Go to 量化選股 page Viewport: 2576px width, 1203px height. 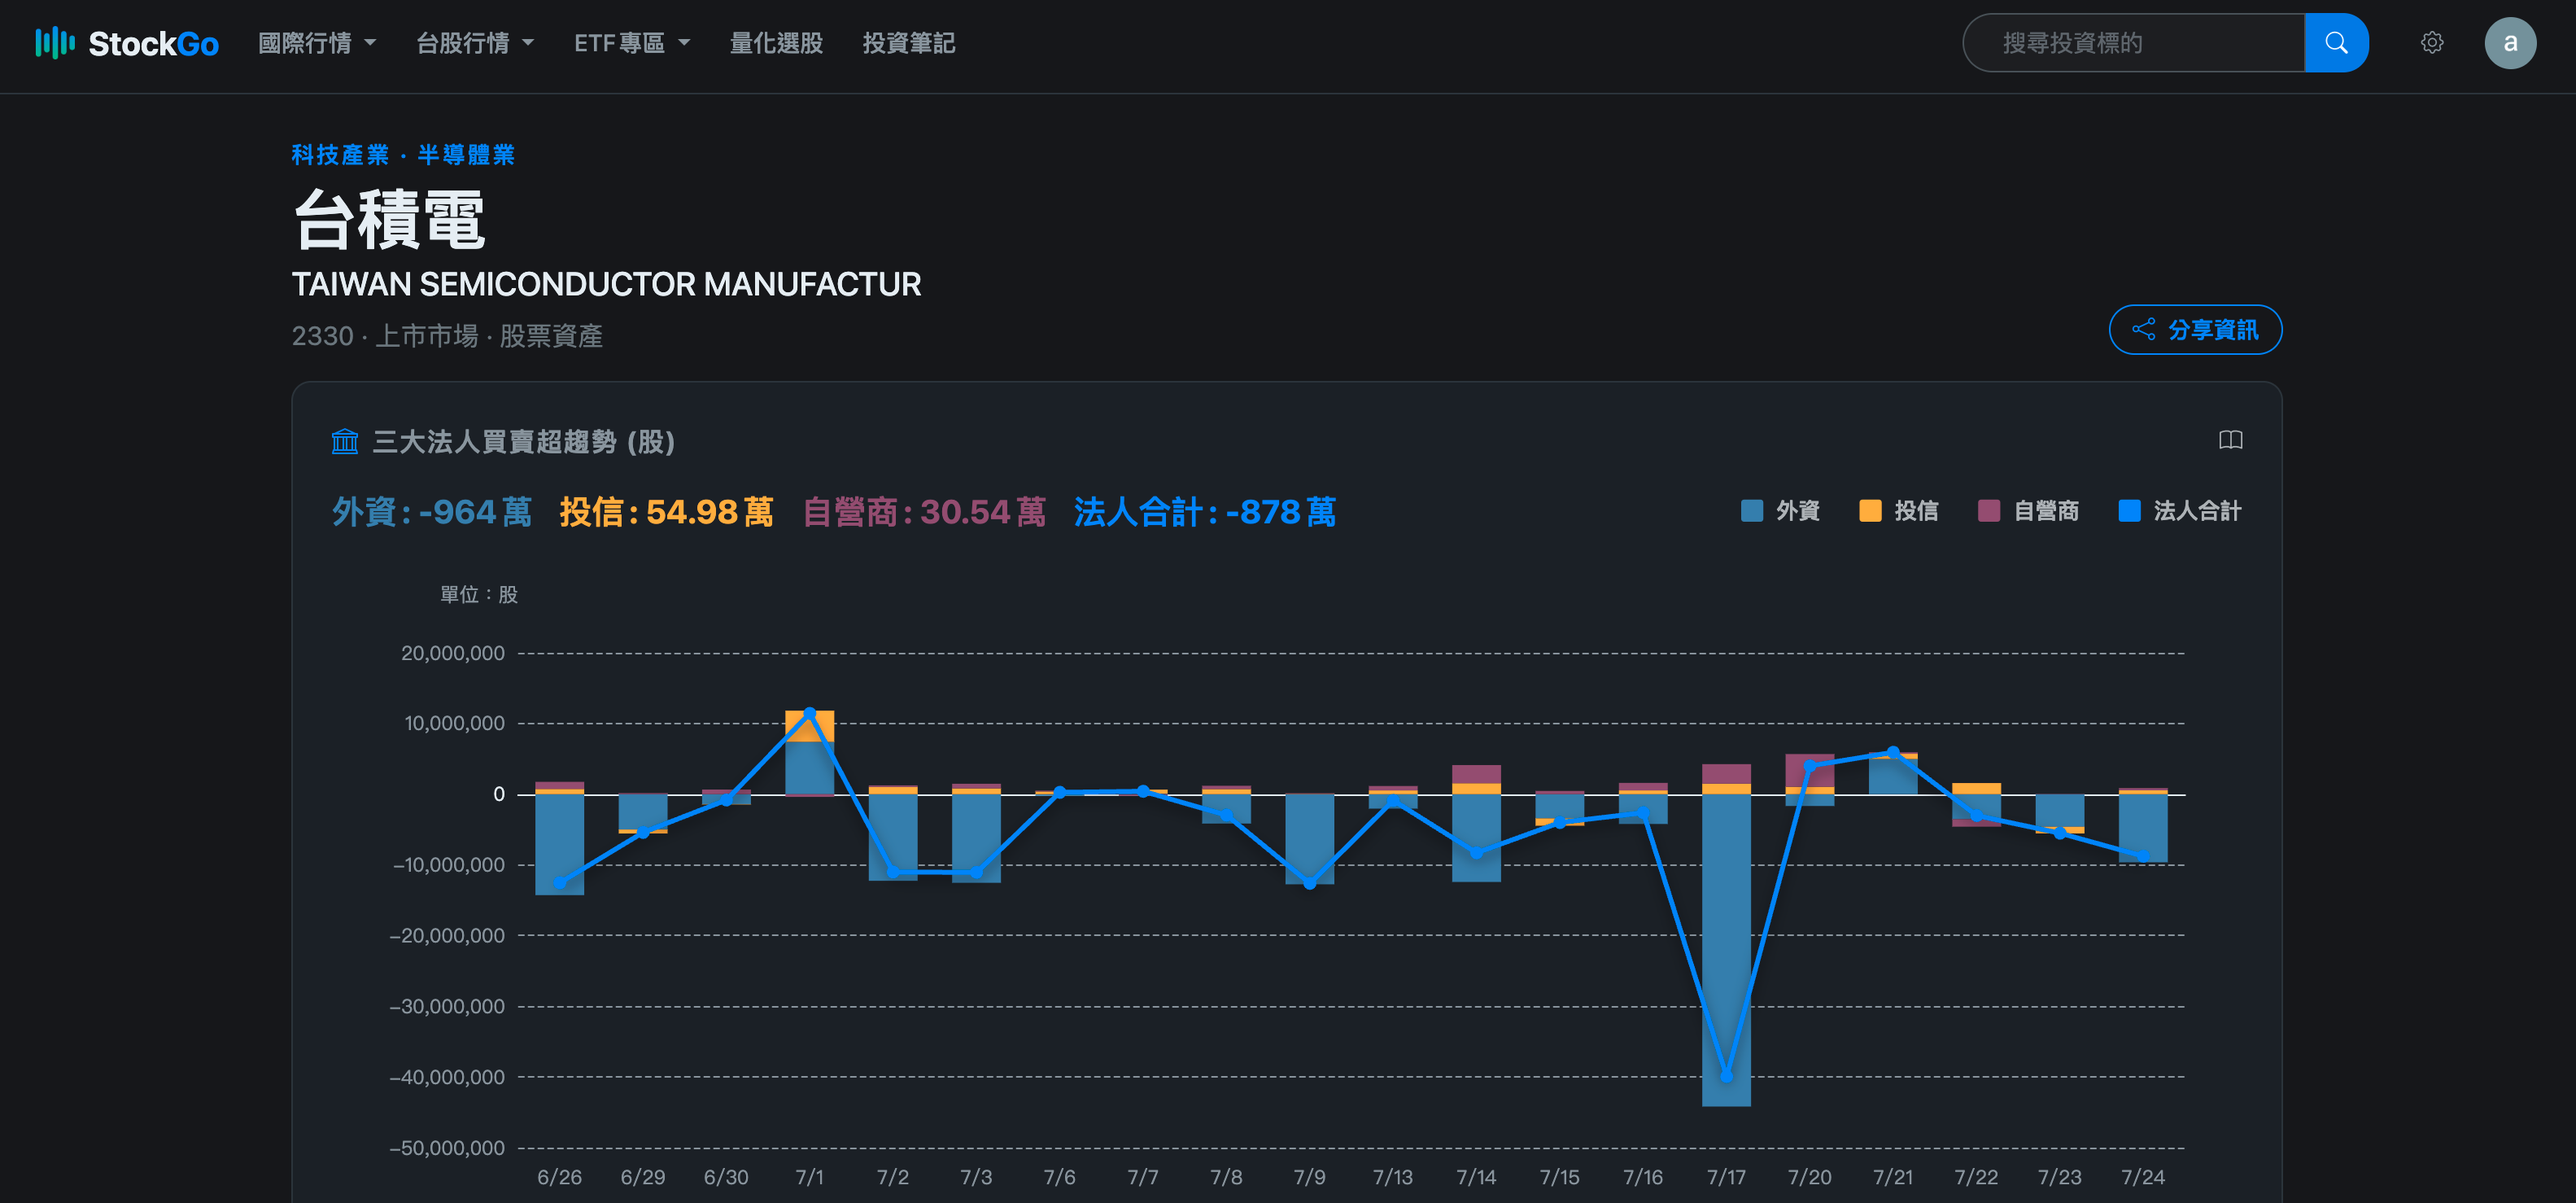776,43
